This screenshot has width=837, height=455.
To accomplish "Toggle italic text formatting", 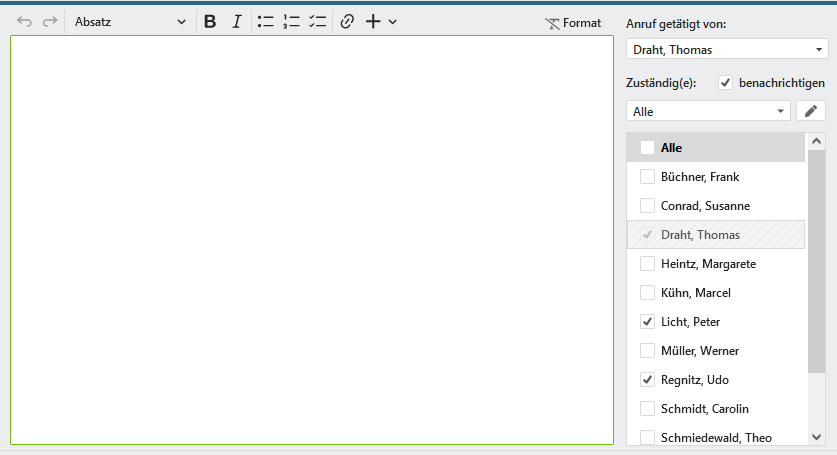I will (236, 21).
